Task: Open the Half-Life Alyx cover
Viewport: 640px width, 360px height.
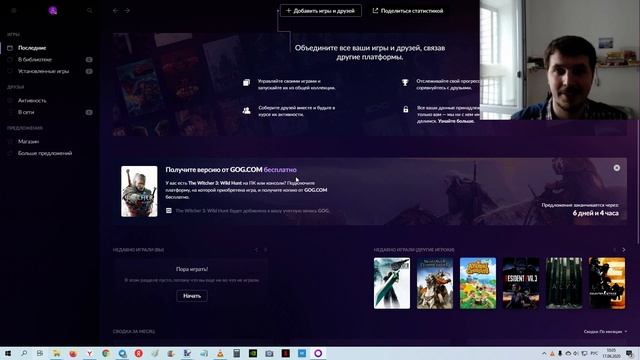Action: [x=564, y=283]
